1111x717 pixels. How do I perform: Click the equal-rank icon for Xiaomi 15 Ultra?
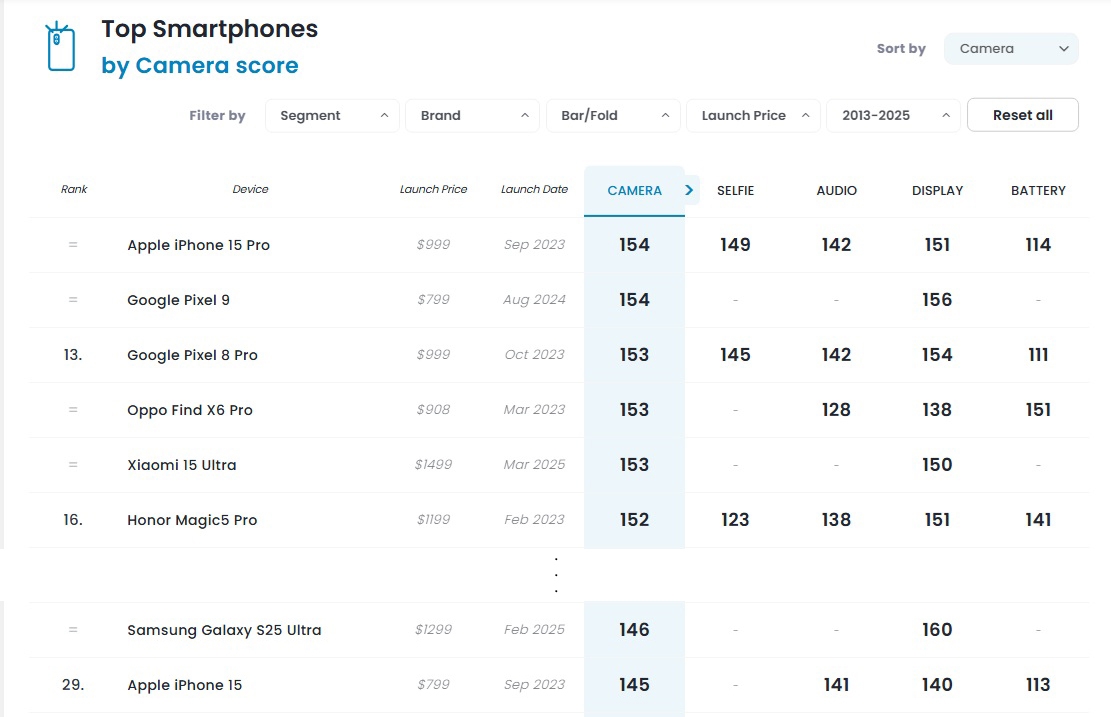(73, 465)
